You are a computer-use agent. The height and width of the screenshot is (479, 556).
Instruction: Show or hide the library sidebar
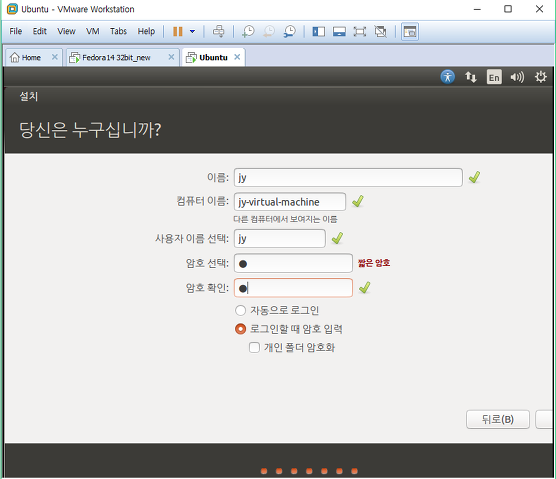coord(318,32)
